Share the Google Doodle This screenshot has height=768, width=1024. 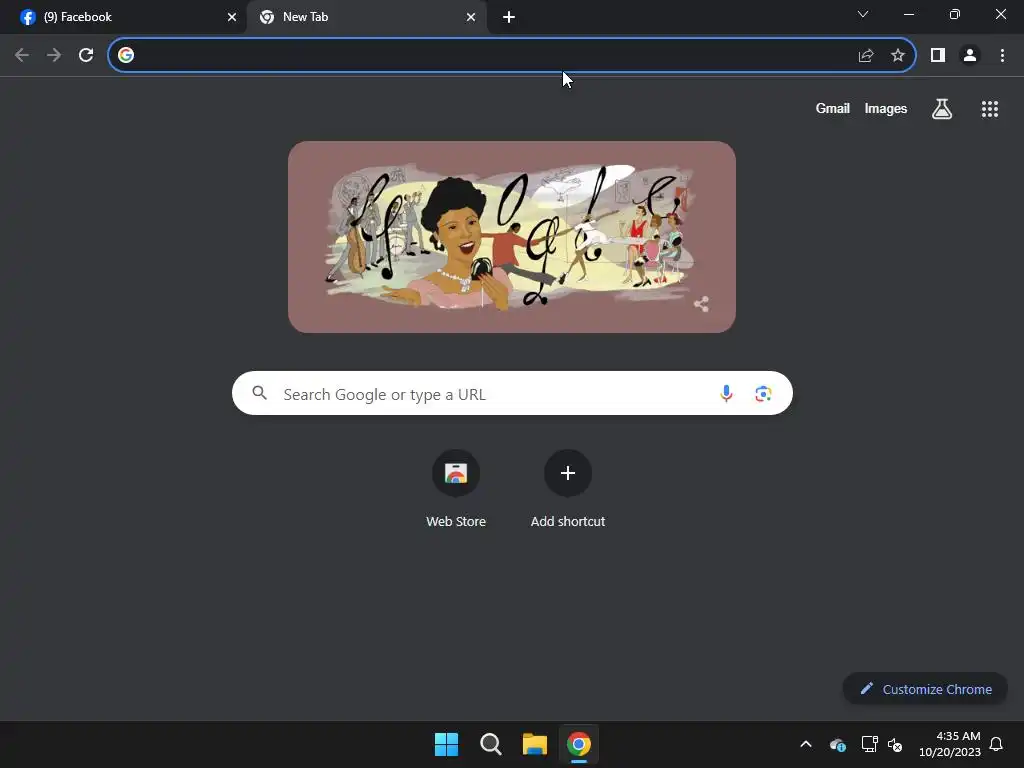701,304
